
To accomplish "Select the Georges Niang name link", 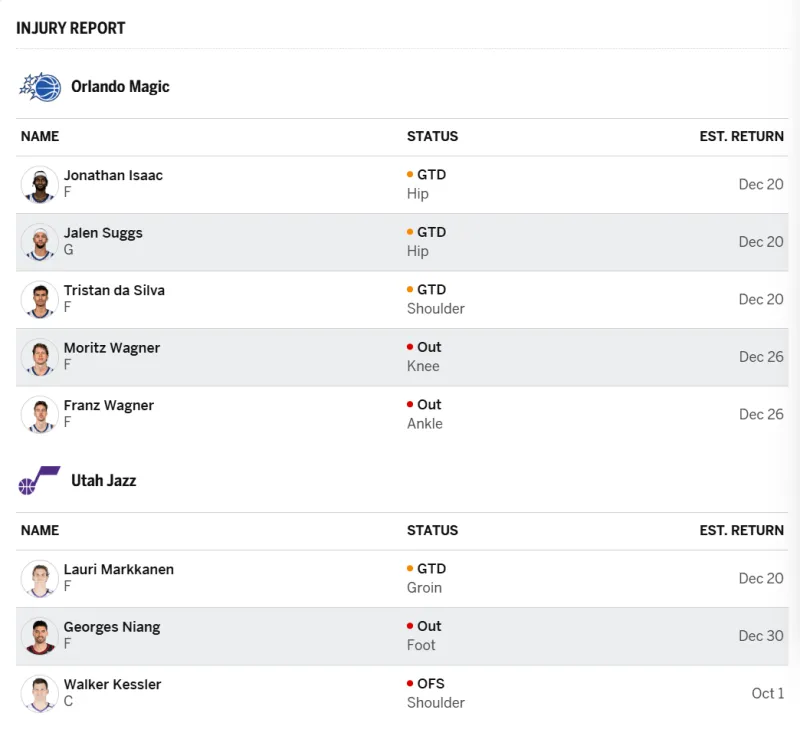I will click(112, 627).
